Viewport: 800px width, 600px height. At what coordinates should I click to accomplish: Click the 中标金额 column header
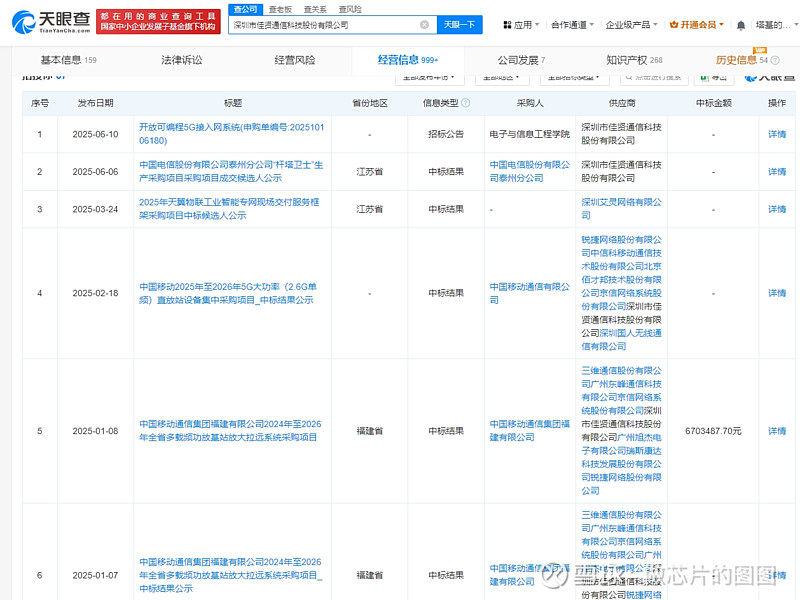pos(713,103)
